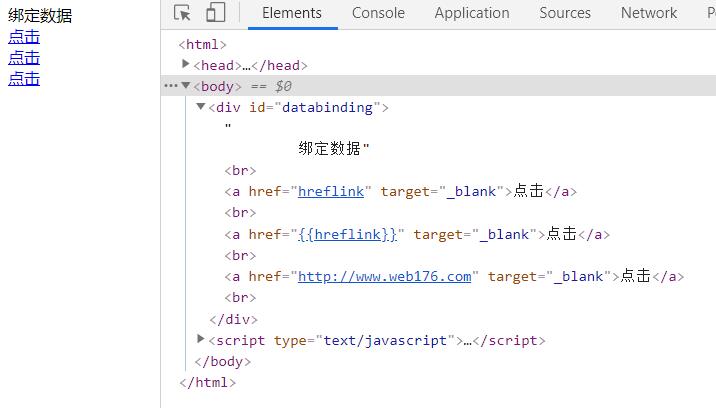The image size is (716, 408).
Task: Select the opening html tag node
Action: [203, 44]
